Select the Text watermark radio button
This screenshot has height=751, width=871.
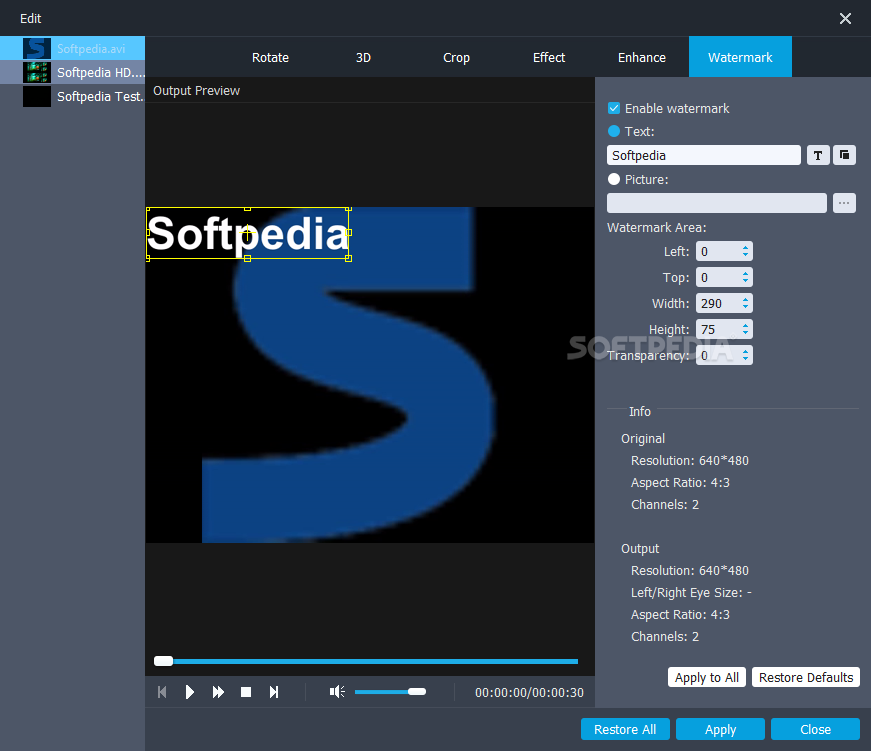coord(614,131)
